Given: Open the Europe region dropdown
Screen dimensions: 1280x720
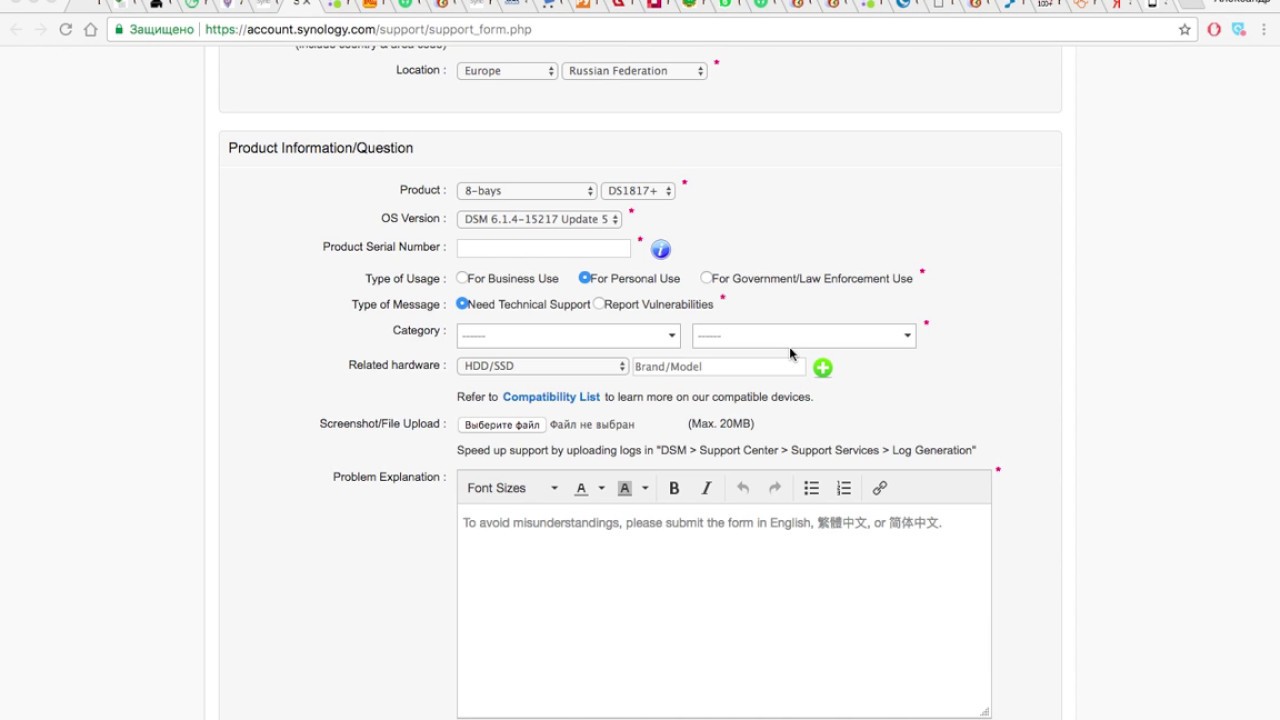Looking at the screenshot, I should 507,71.
